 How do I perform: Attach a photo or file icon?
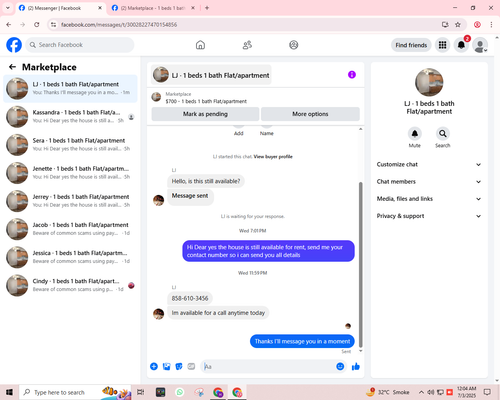click(x=166, y=367)
